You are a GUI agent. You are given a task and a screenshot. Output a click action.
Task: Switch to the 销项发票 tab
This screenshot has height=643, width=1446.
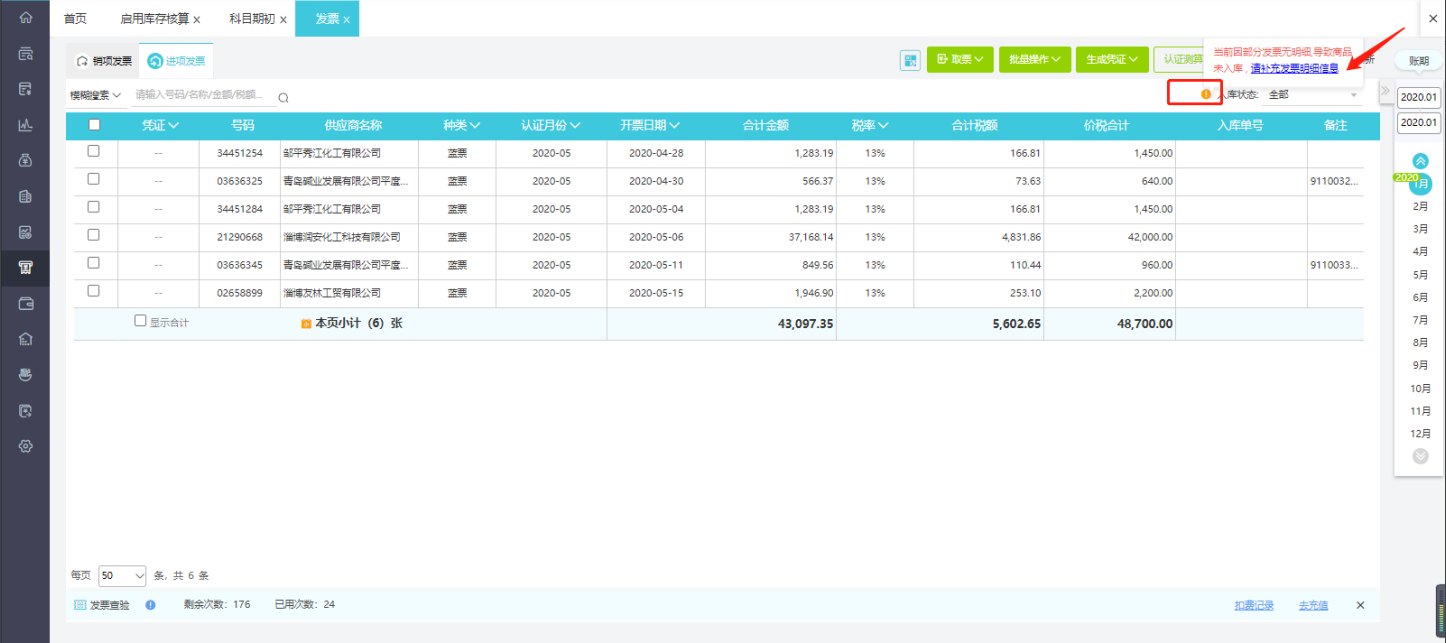point(104,61)
